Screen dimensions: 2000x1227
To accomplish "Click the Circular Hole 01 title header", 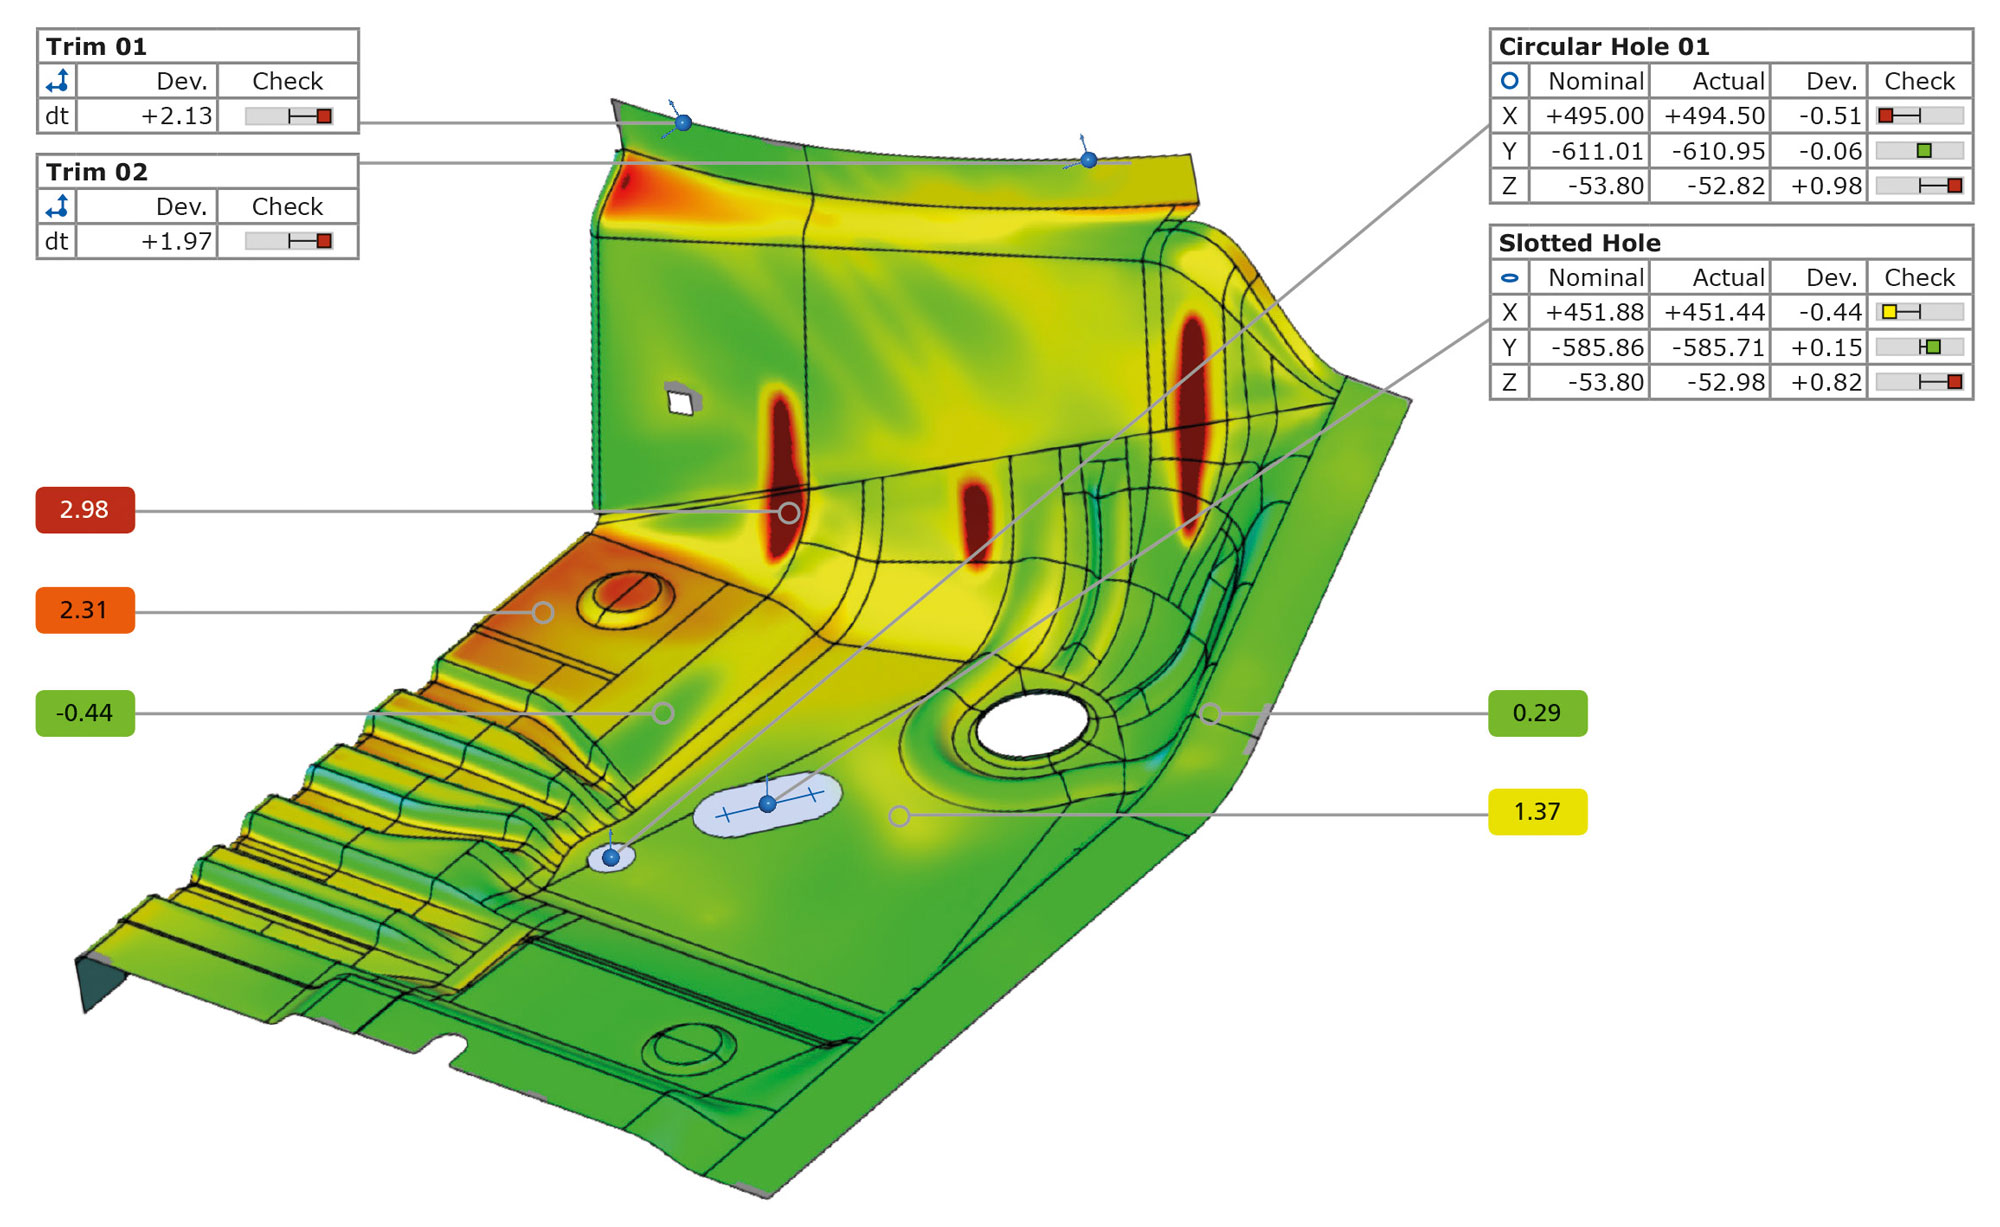I will coord(1604,47).
